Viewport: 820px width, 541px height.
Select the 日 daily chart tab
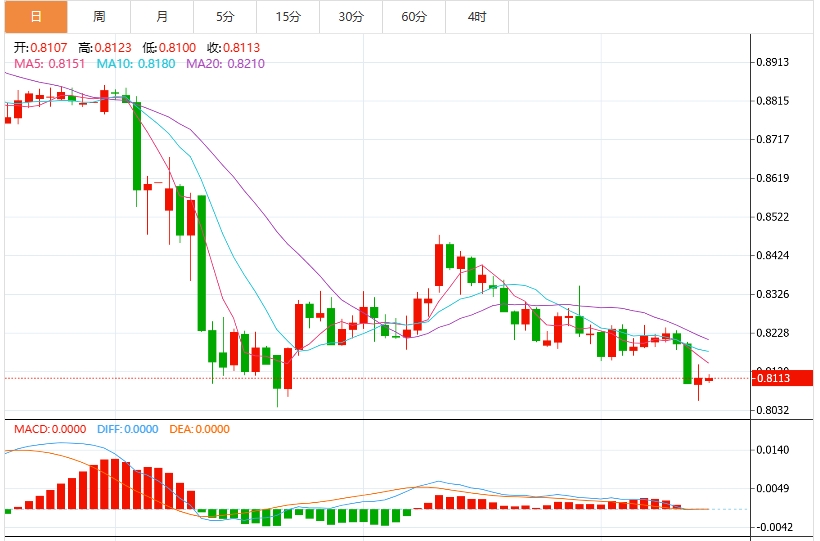[x=36, y=17]
